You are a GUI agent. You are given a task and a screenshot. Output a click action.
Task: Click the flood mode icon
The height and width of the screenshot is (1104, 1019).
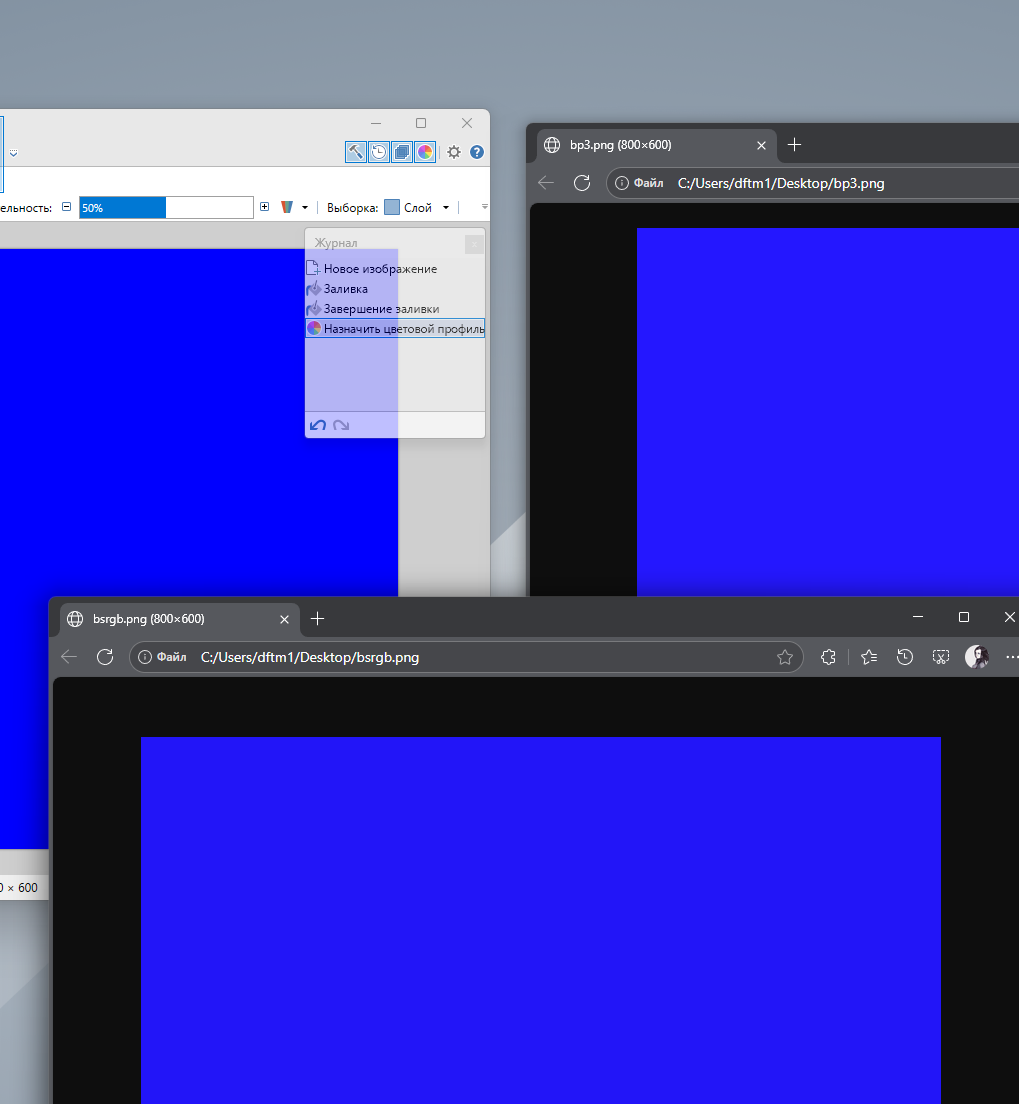pyautogui.click(x=287, y=207)
